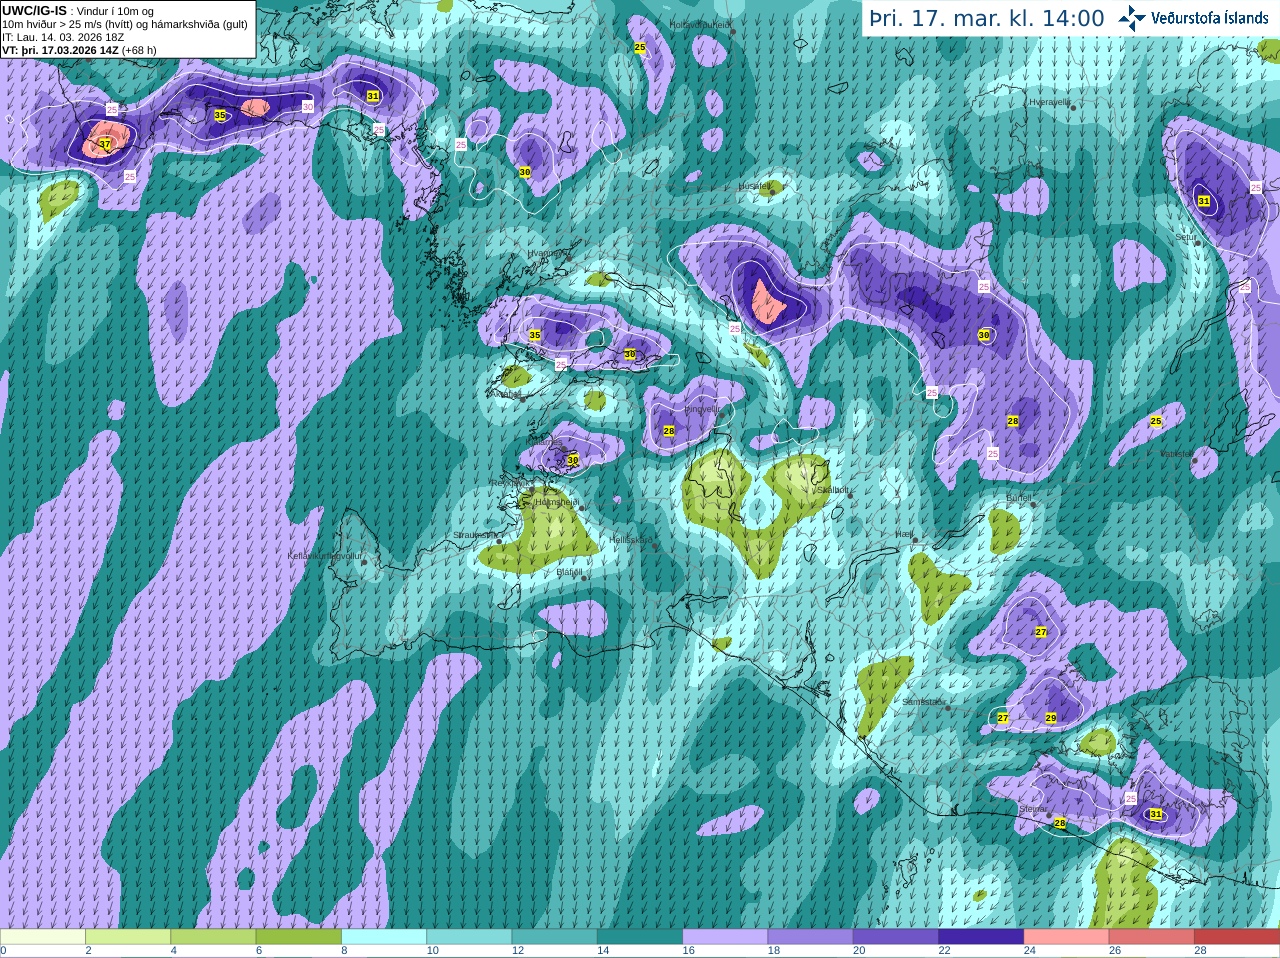Click the yellow max gust label 37

coord(105,145)
